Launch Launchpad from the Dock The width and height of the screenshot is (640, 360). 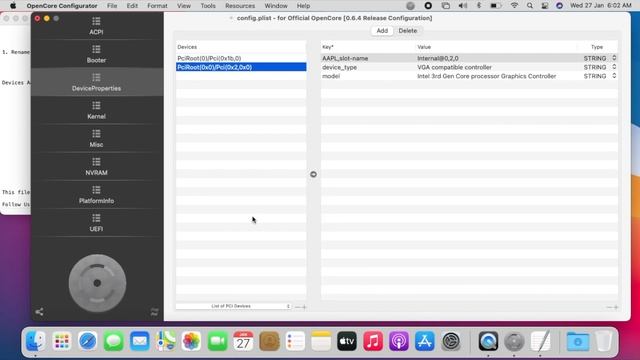coord(62,341)
